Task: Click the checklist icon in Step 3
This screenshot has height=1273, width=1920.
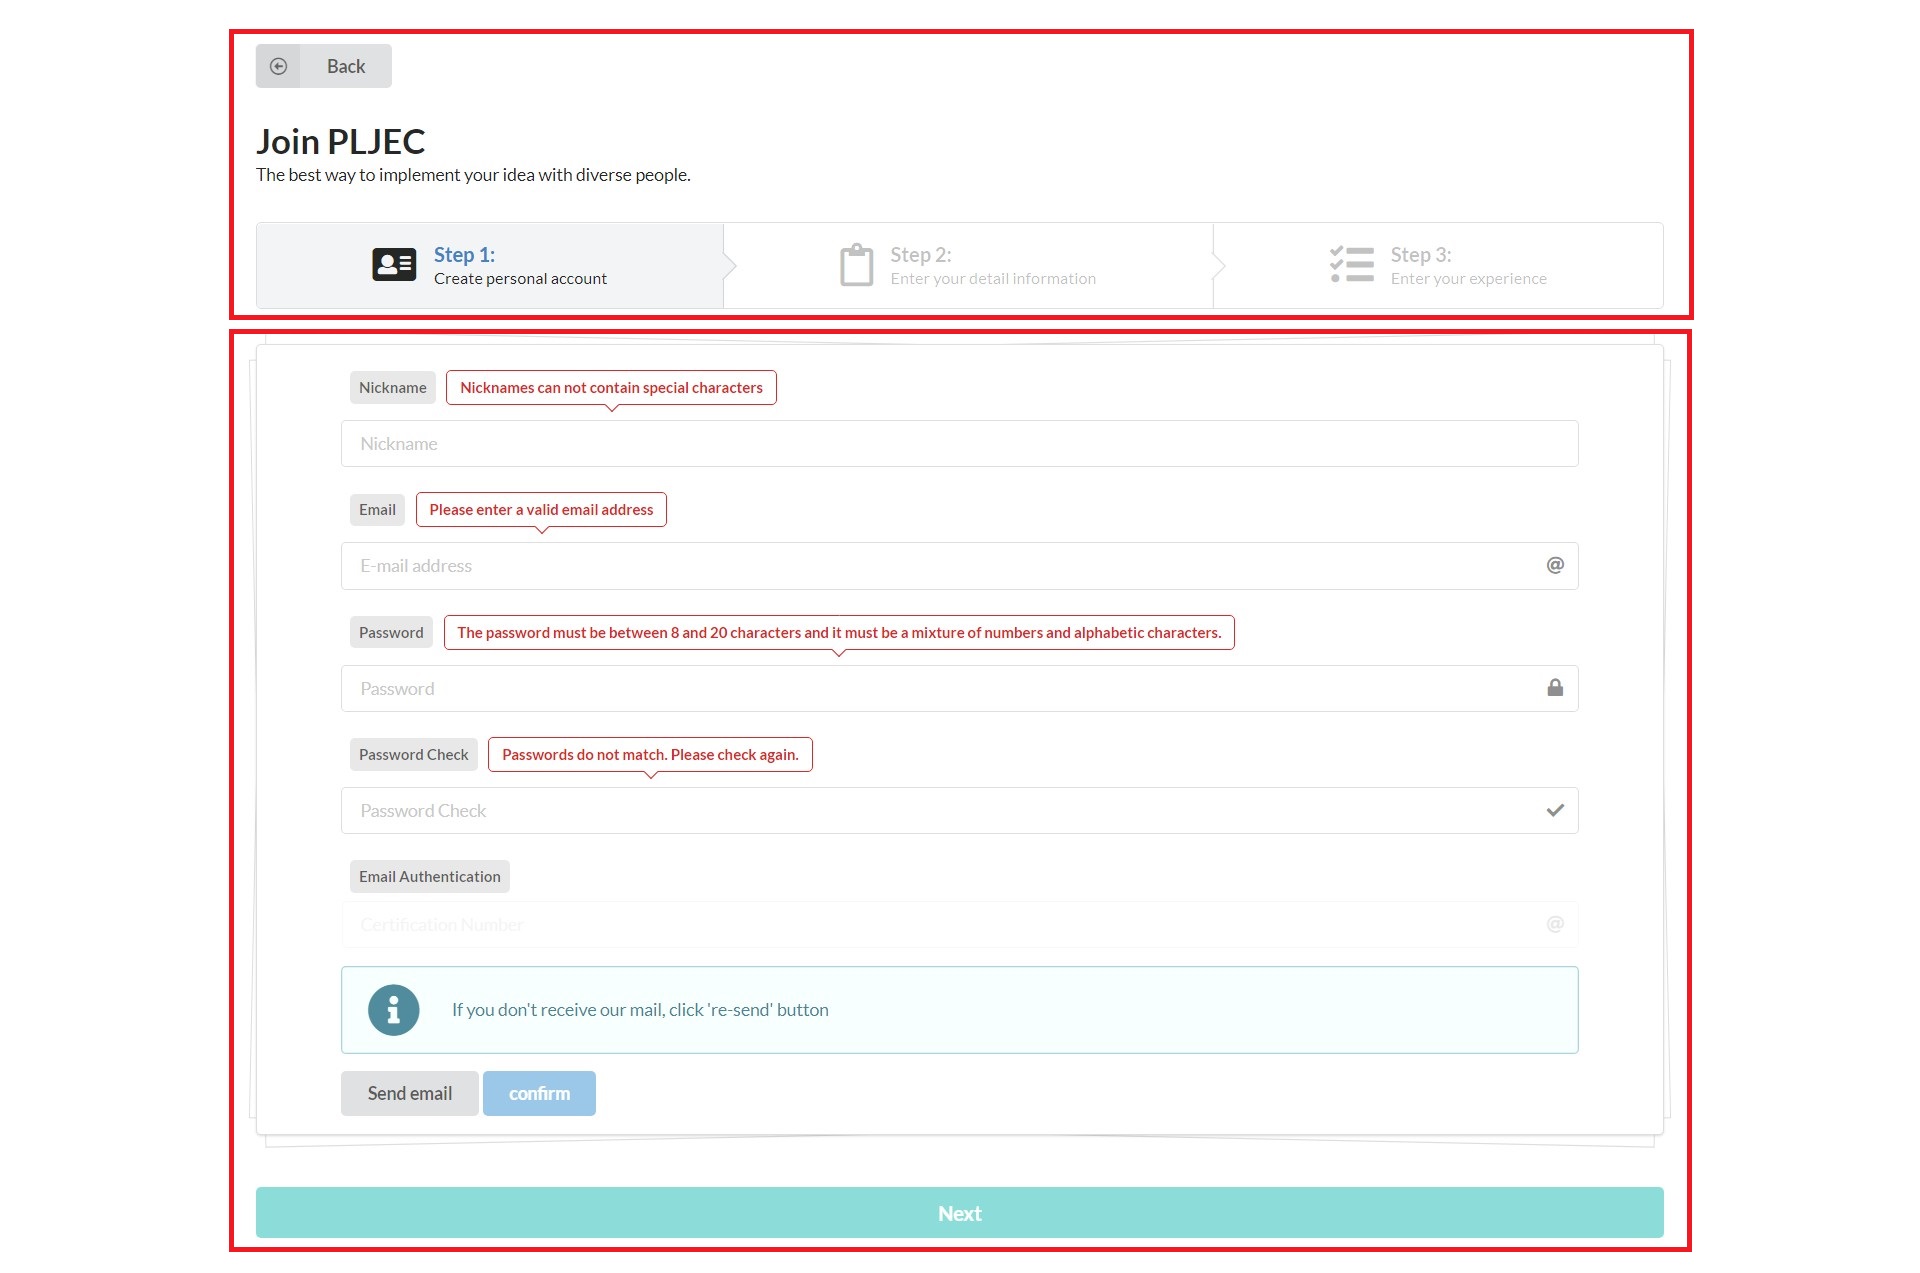Action: (x=1351, y=265)
